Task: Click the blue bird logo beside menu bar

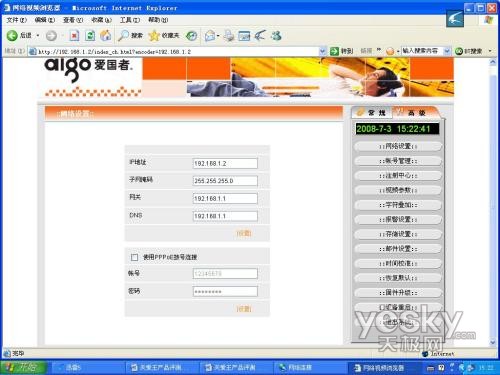Action: (455, 19)
